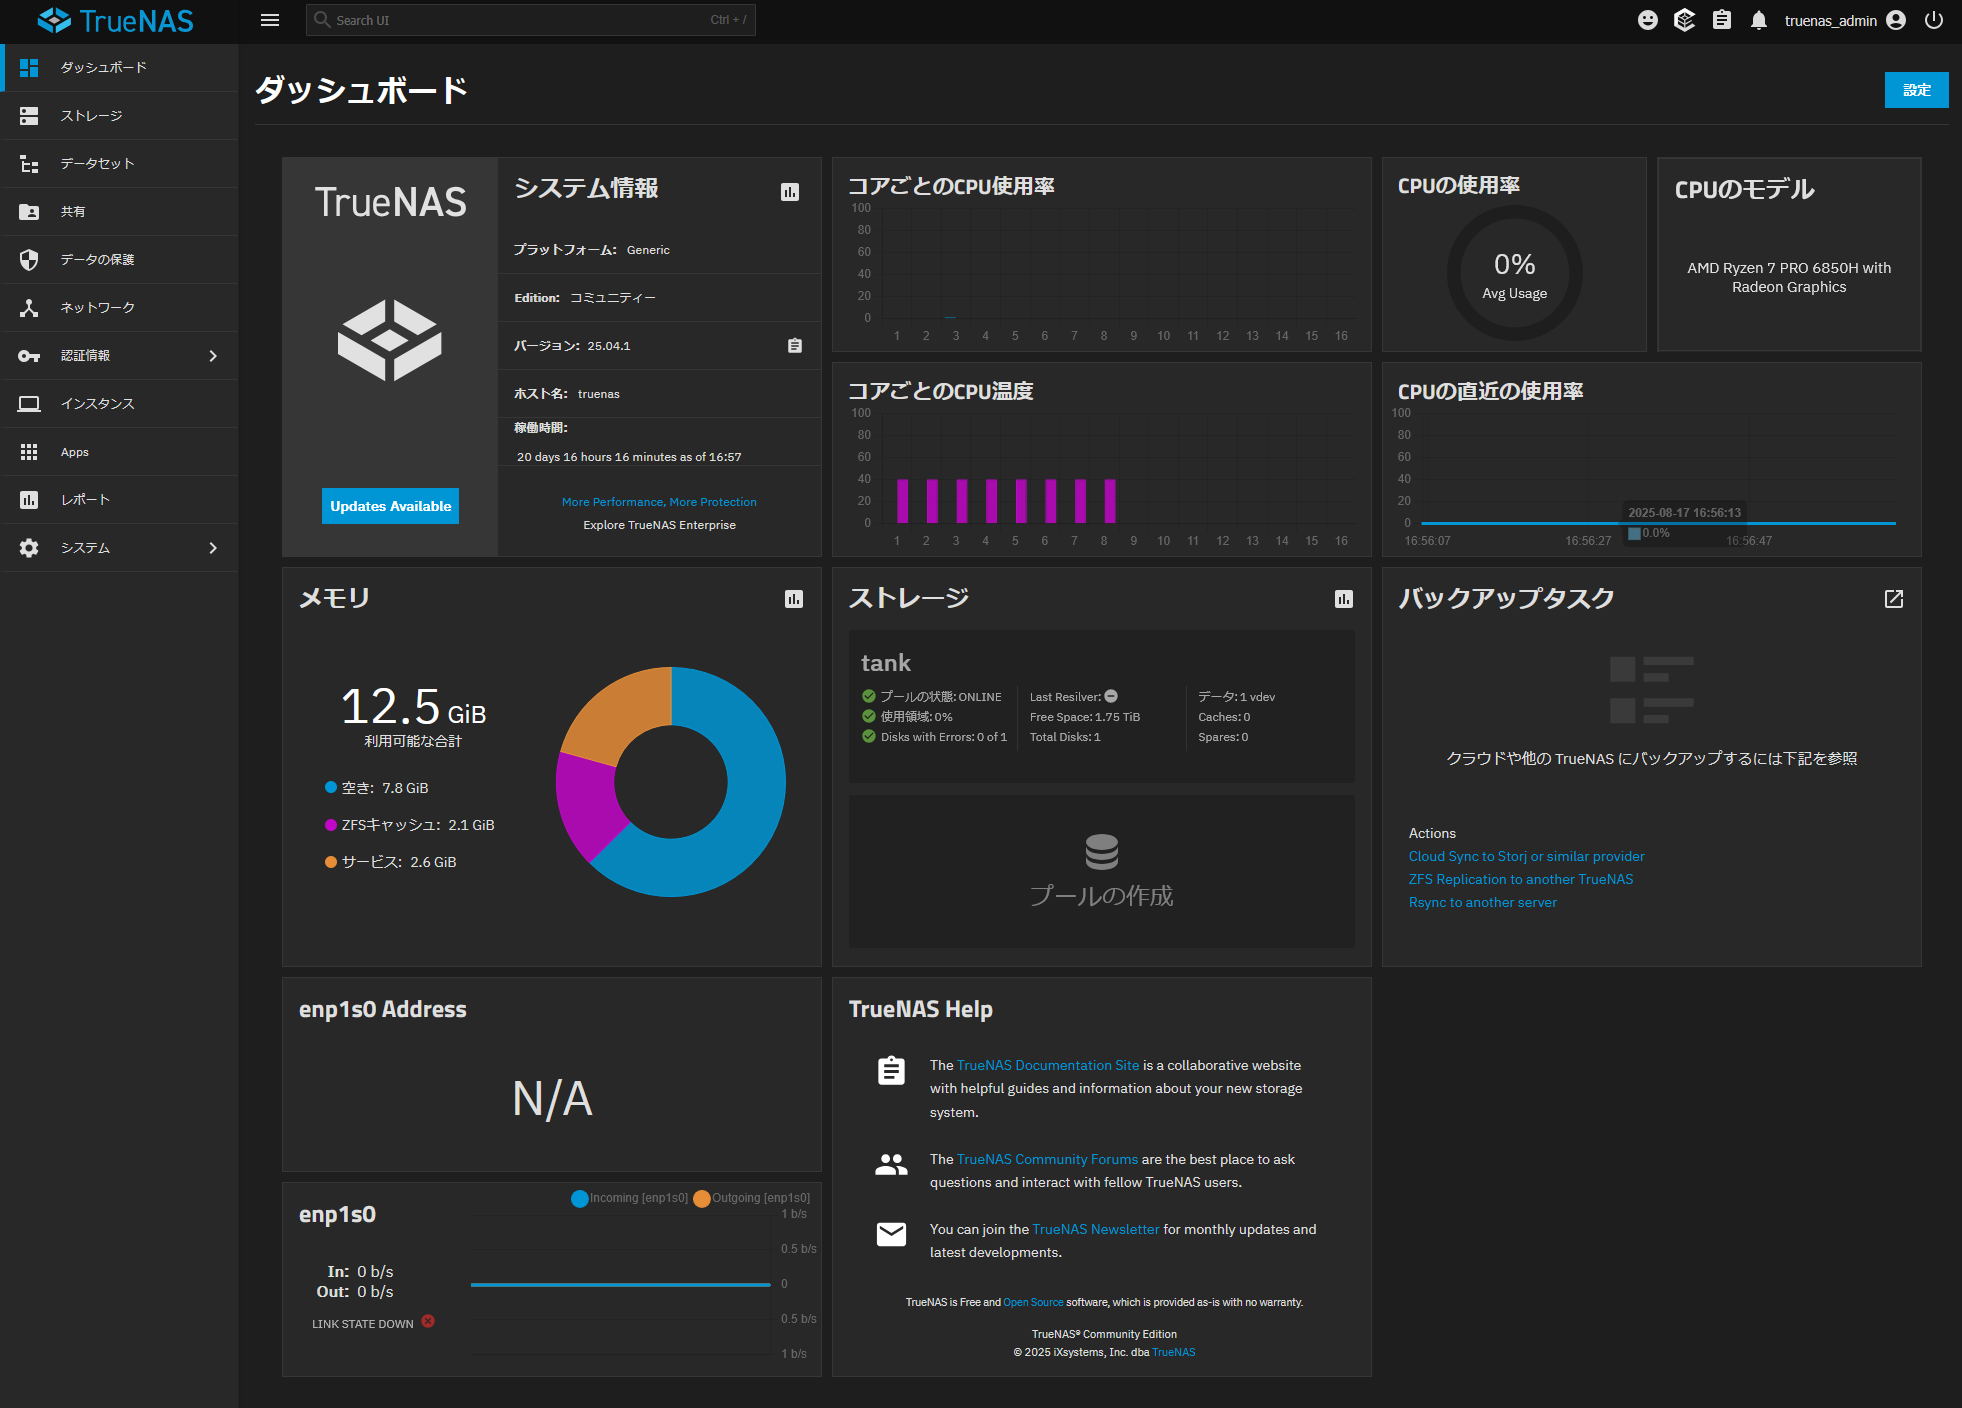Open the インスタンス instances menu item
Image resolution: width=1962 pixels, height=1408 pixels.
coord(119,404)
